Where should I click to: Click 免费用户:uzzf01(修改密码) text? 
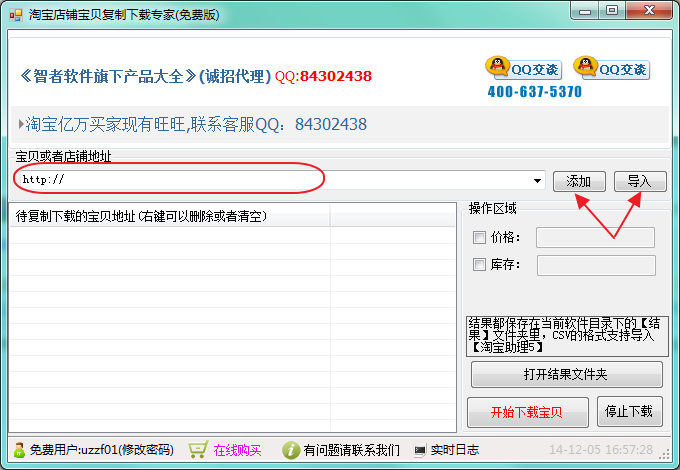[x=101, y=450]
